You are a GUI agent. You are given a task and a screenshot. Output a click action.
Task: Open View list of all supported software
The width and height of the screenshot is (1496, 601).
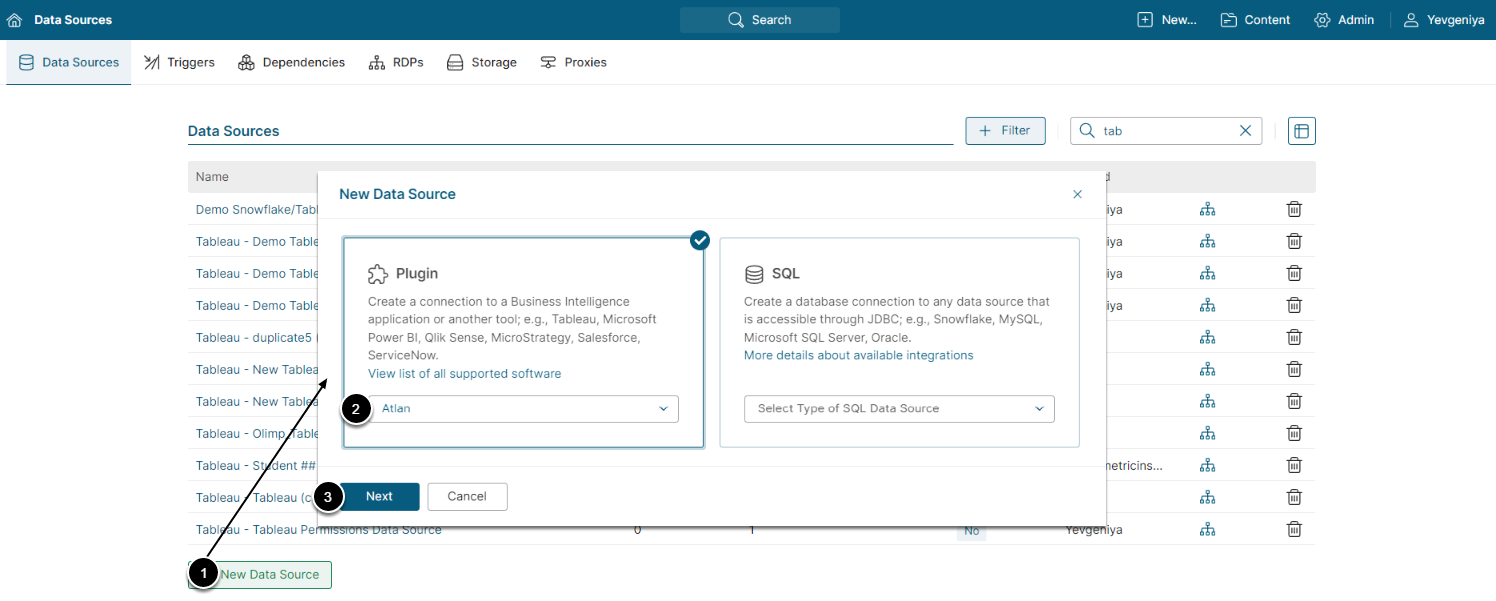[464, 374]
